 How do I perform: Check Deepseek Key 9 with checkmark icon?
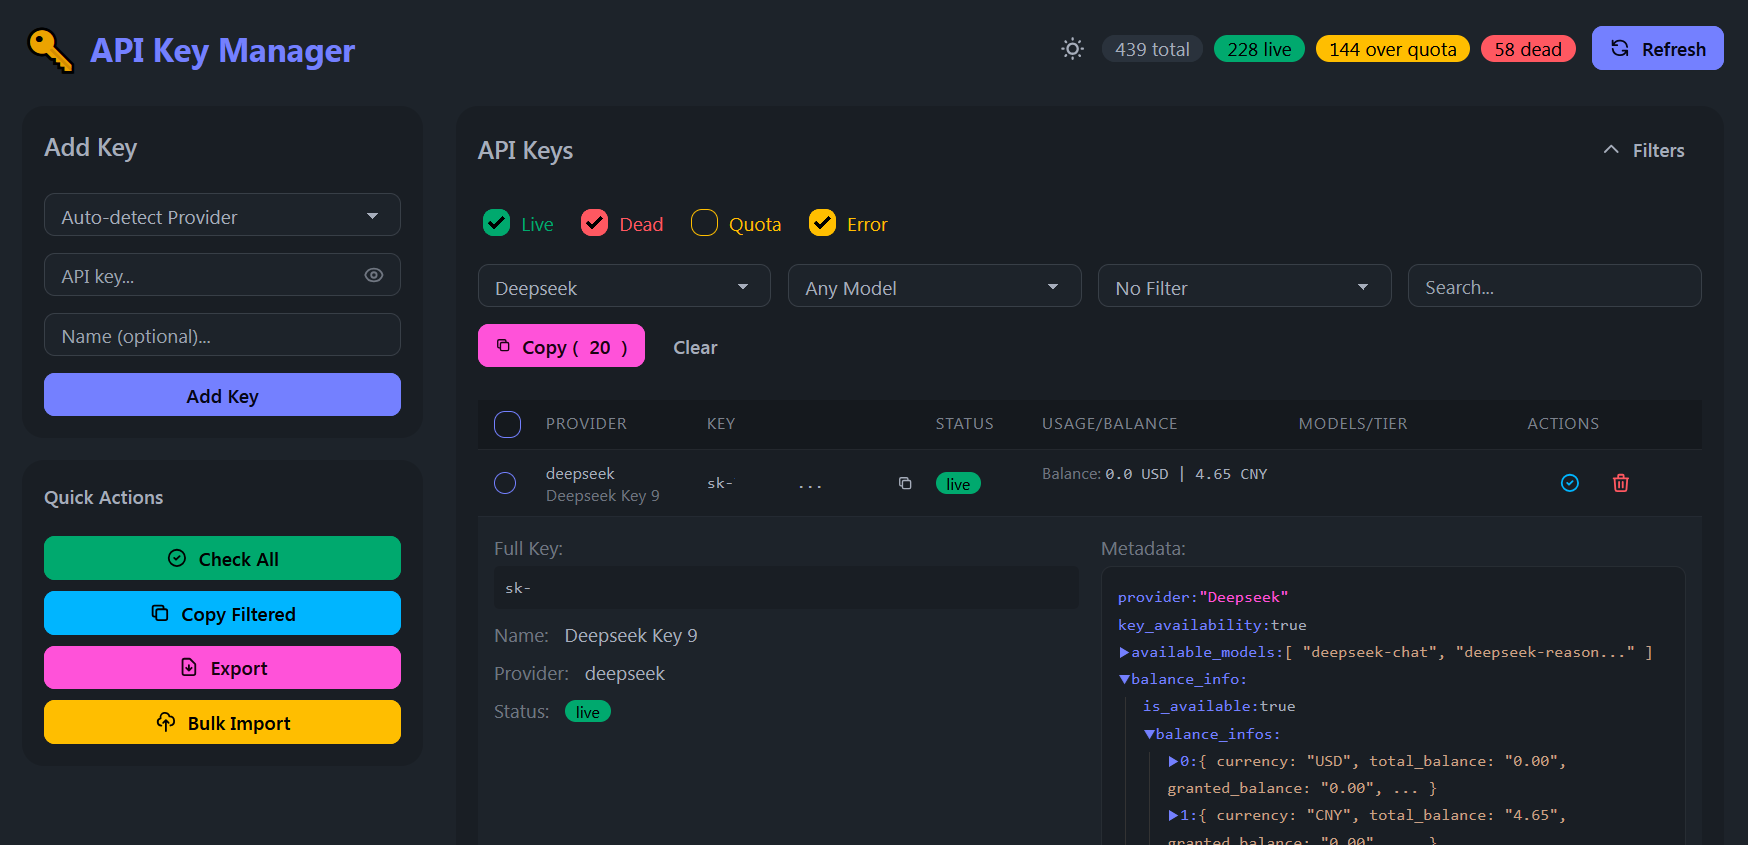[x=1570, y=483]
